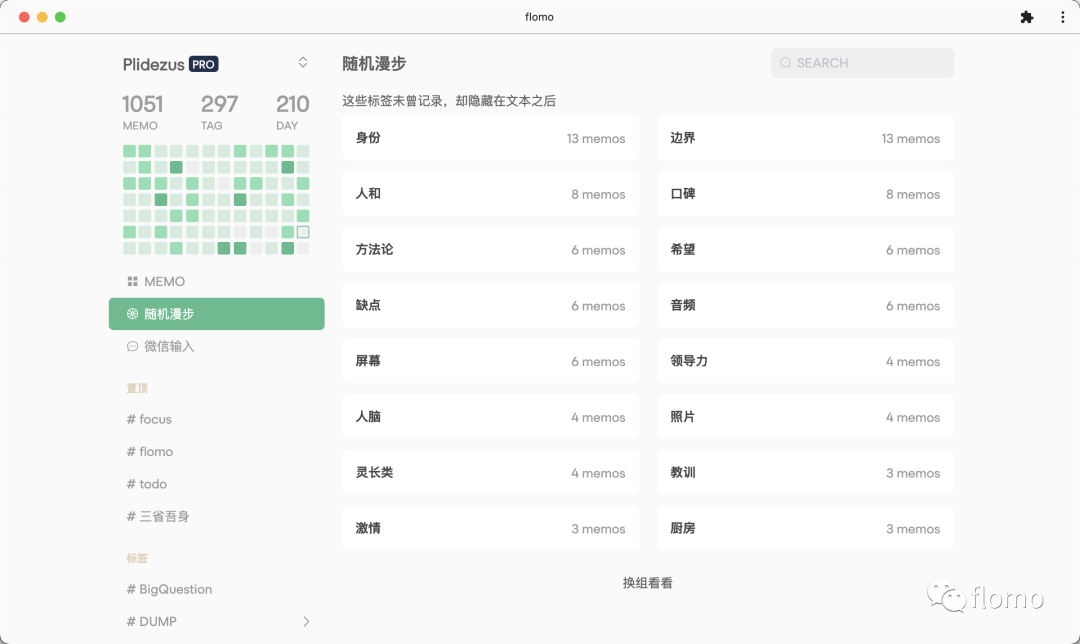The width and height of the screenshot is (1080, 644).
Task: Open the 屏幕 tag card
Action: tap(490, 361)
